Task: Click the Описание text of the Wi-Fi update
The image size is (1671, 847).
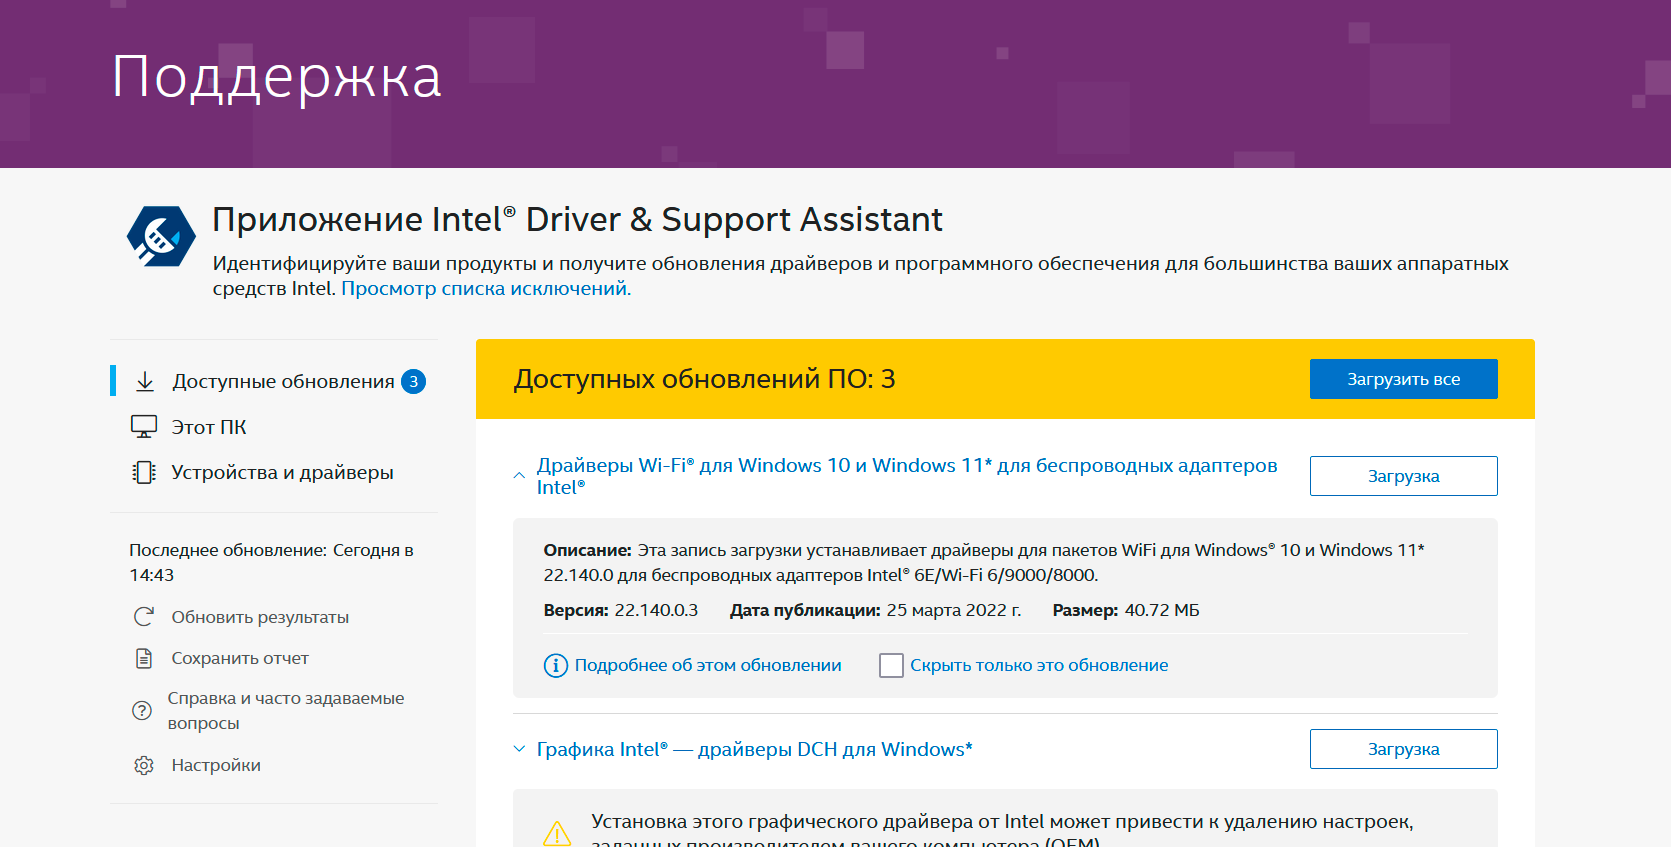Action: [984, 562]
